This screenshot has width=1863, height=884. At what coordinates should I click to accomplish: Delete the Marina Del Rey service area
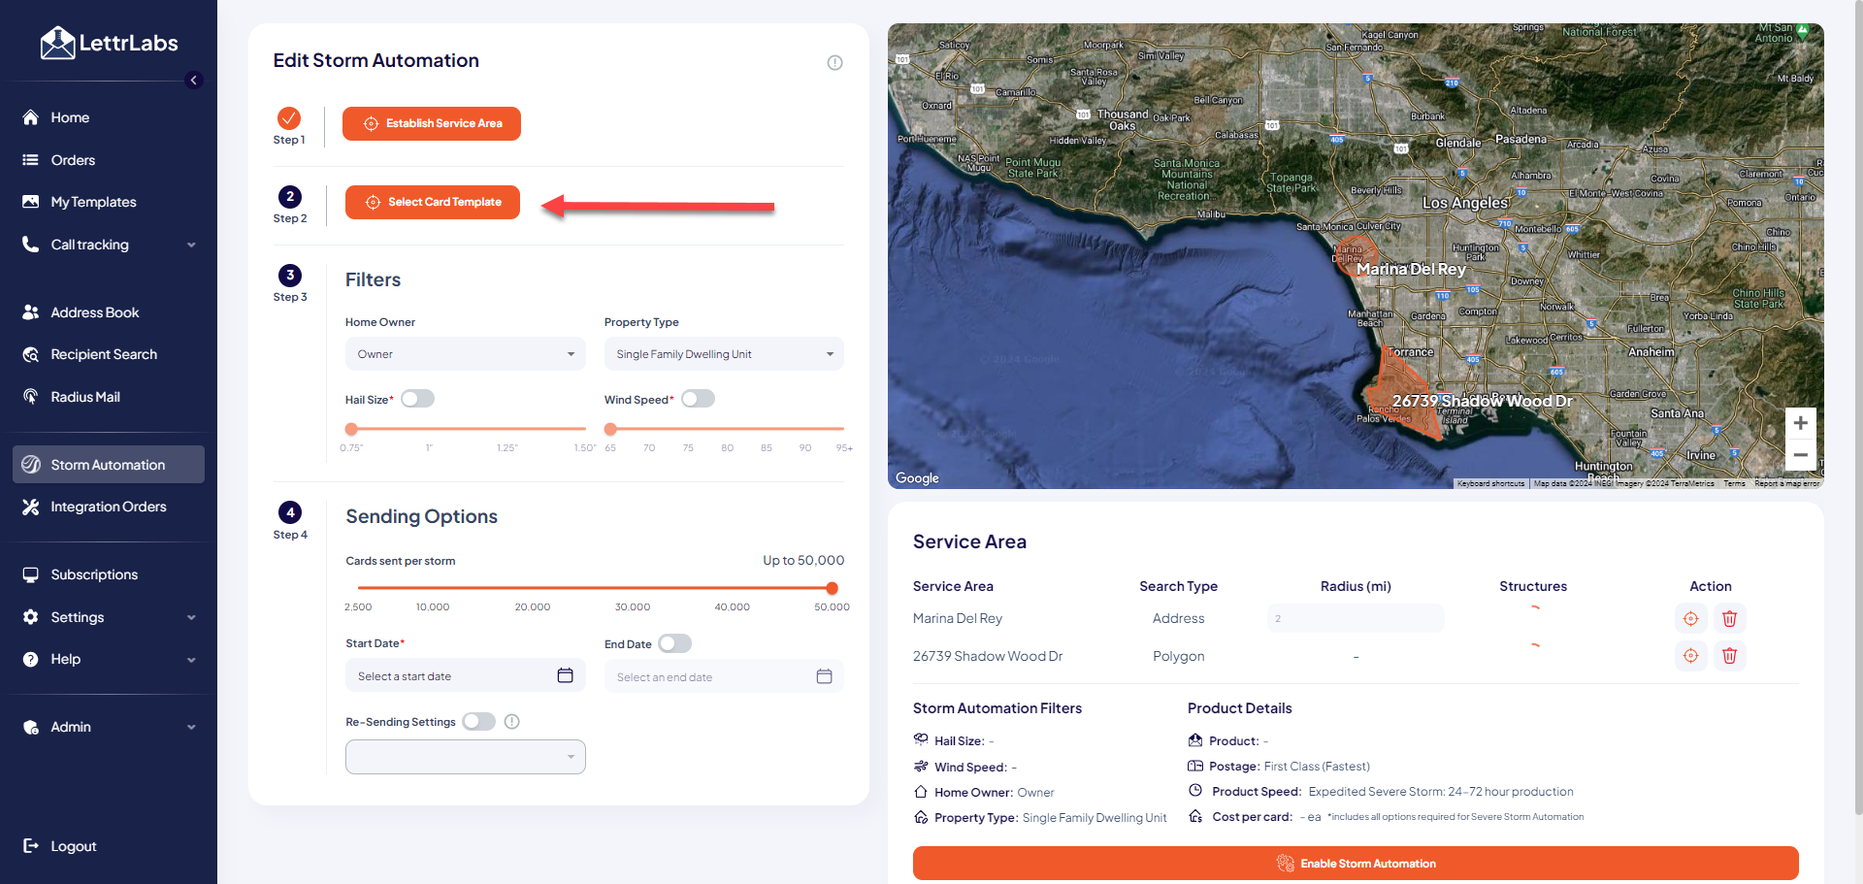tap(1730, 619)
